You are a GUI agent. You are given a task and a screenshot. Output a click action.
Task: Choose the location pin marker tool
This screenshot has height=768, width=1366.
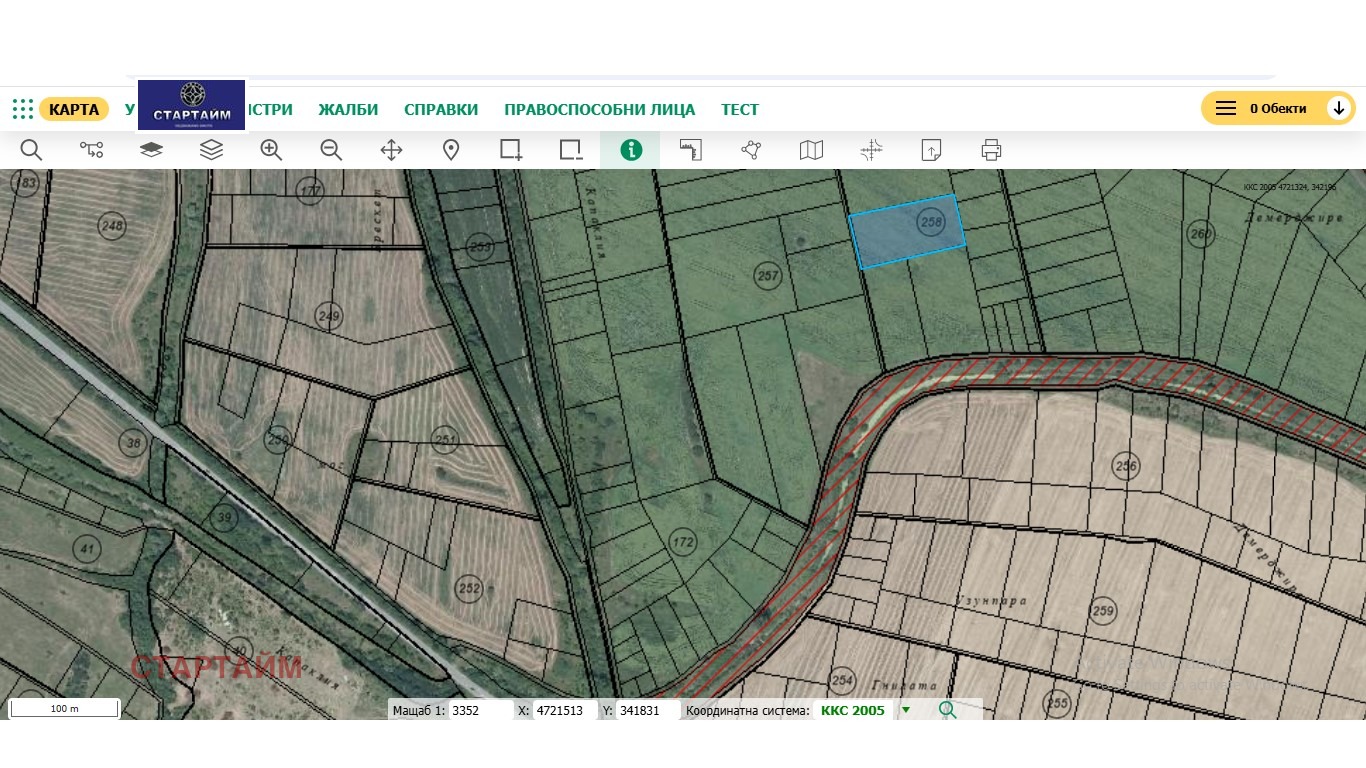(x=451, y=150)
